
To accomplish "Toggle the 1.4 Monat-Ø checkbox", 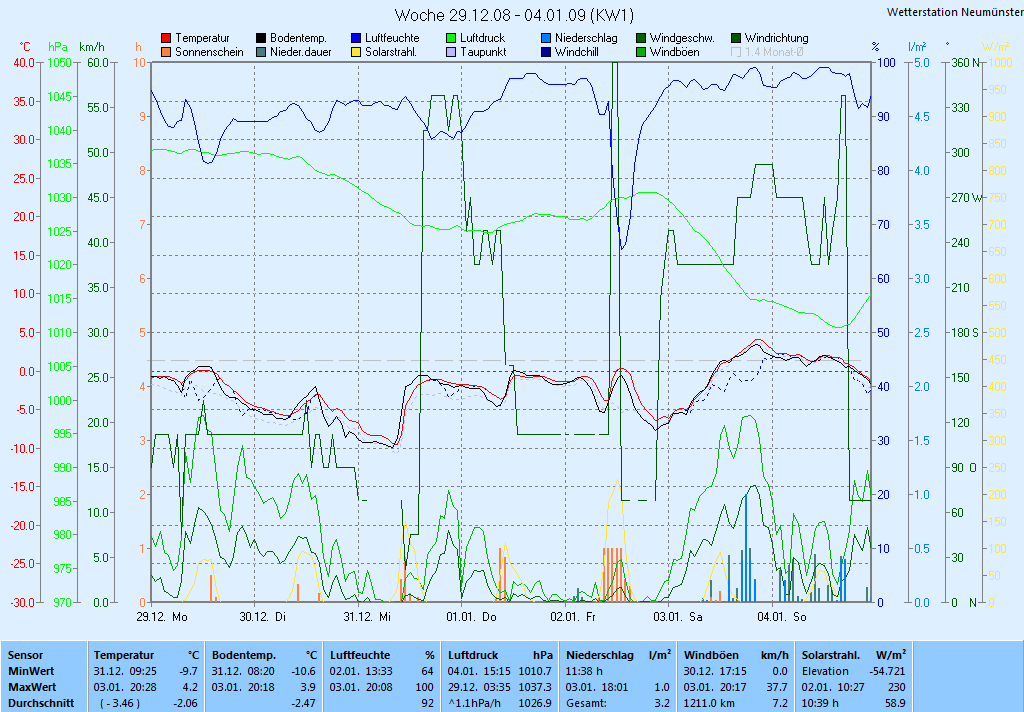I will (x=737, y=52).
